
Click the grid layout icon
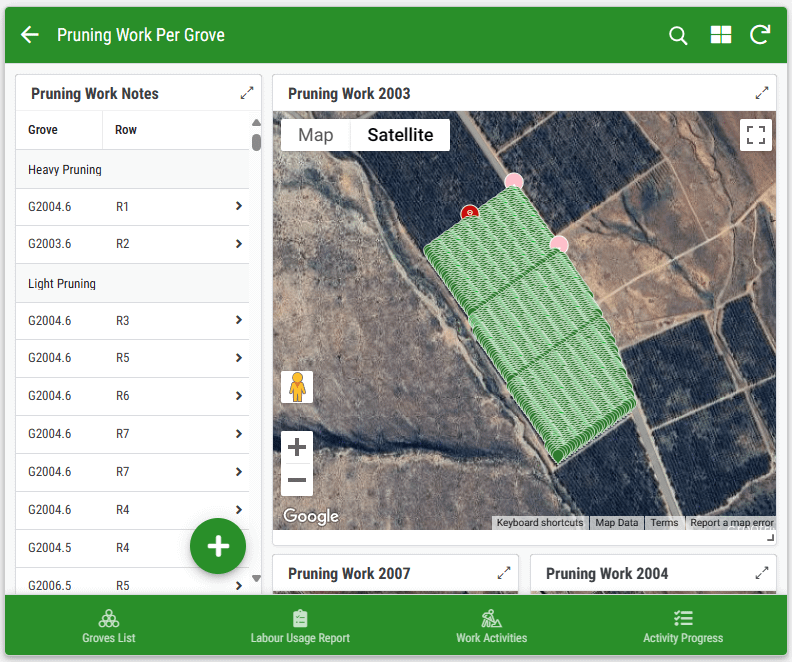click(x=720, y=35)
